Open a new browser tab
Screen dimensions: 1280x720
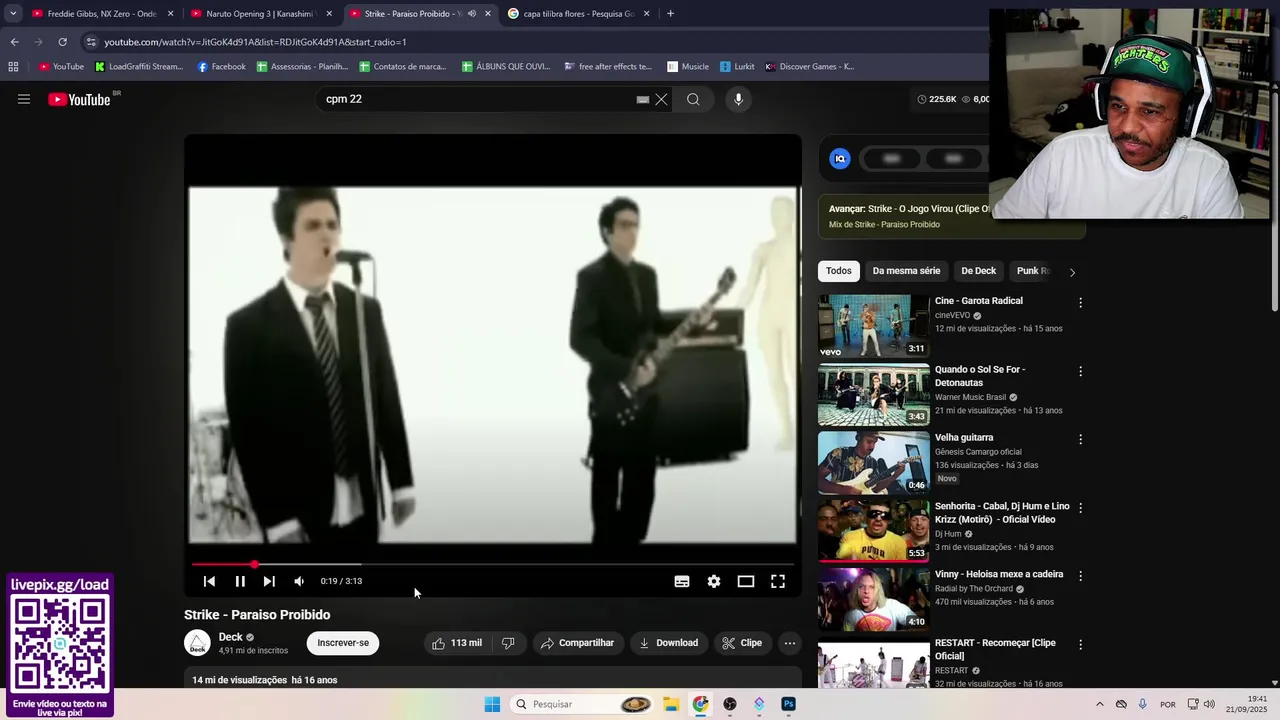pyautogui.click(x=670, y=14)
